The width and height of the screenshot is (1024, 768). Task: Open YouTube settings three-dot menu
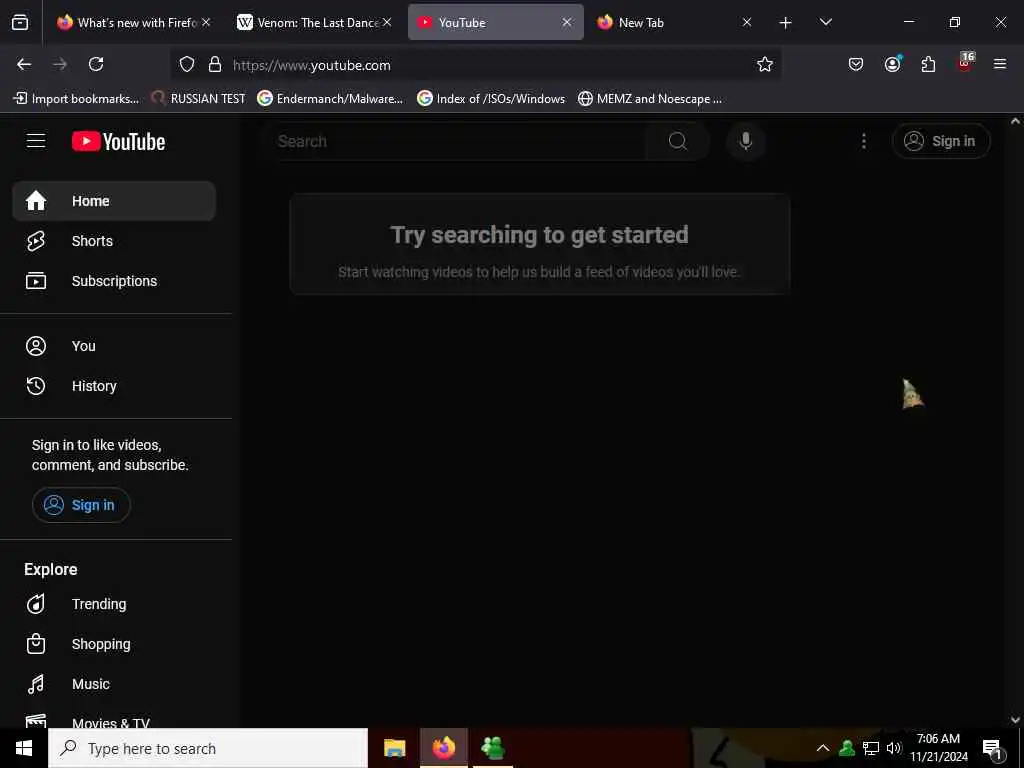click(x=863, y=141)
